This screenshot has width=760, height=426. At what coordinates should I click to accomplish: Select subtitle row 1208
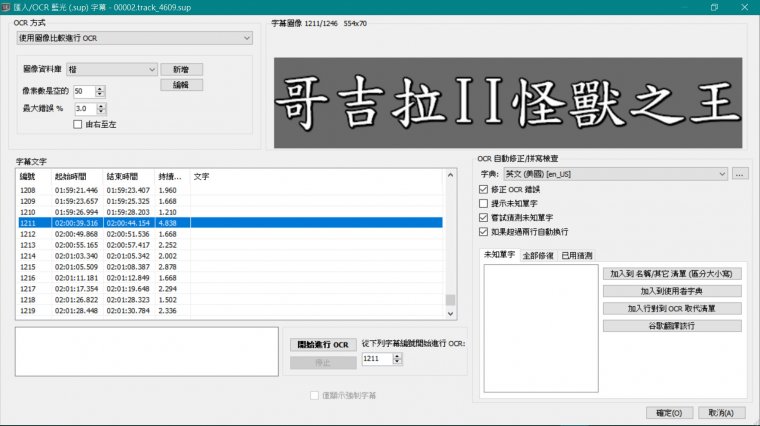coord(230,190)
